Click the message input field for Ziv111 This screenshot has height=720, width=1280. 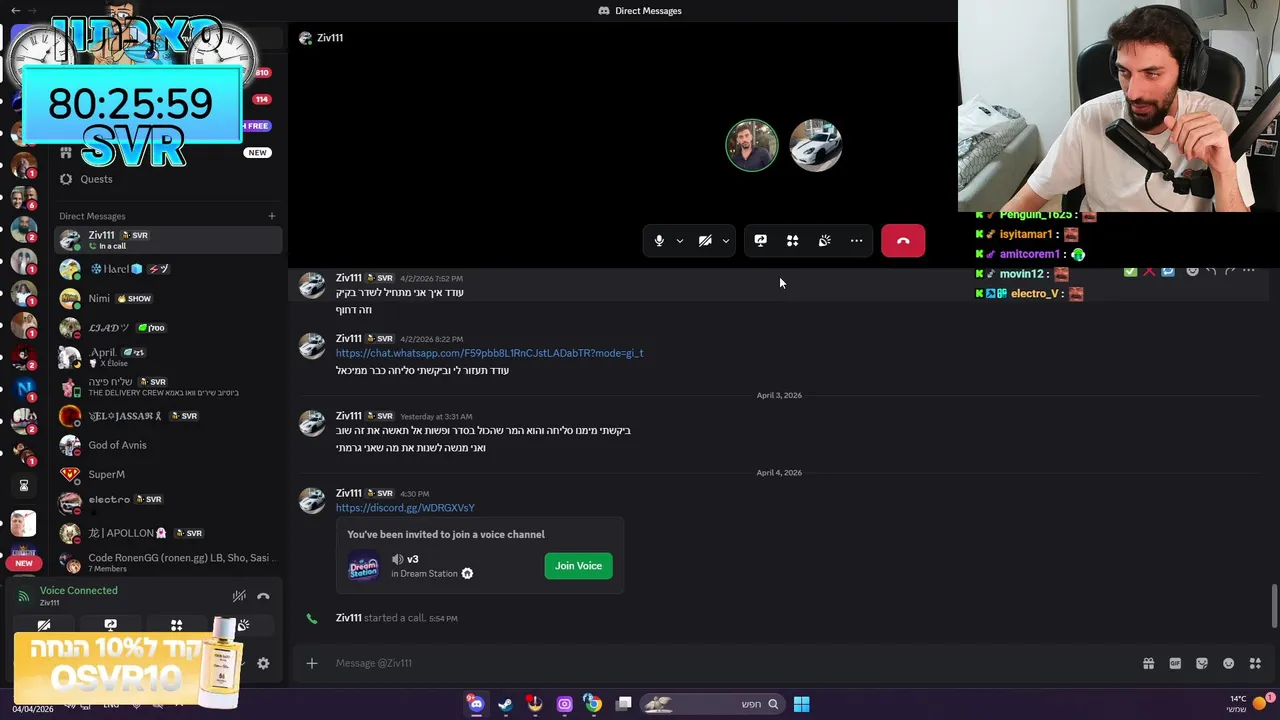(x=735, y=663)
